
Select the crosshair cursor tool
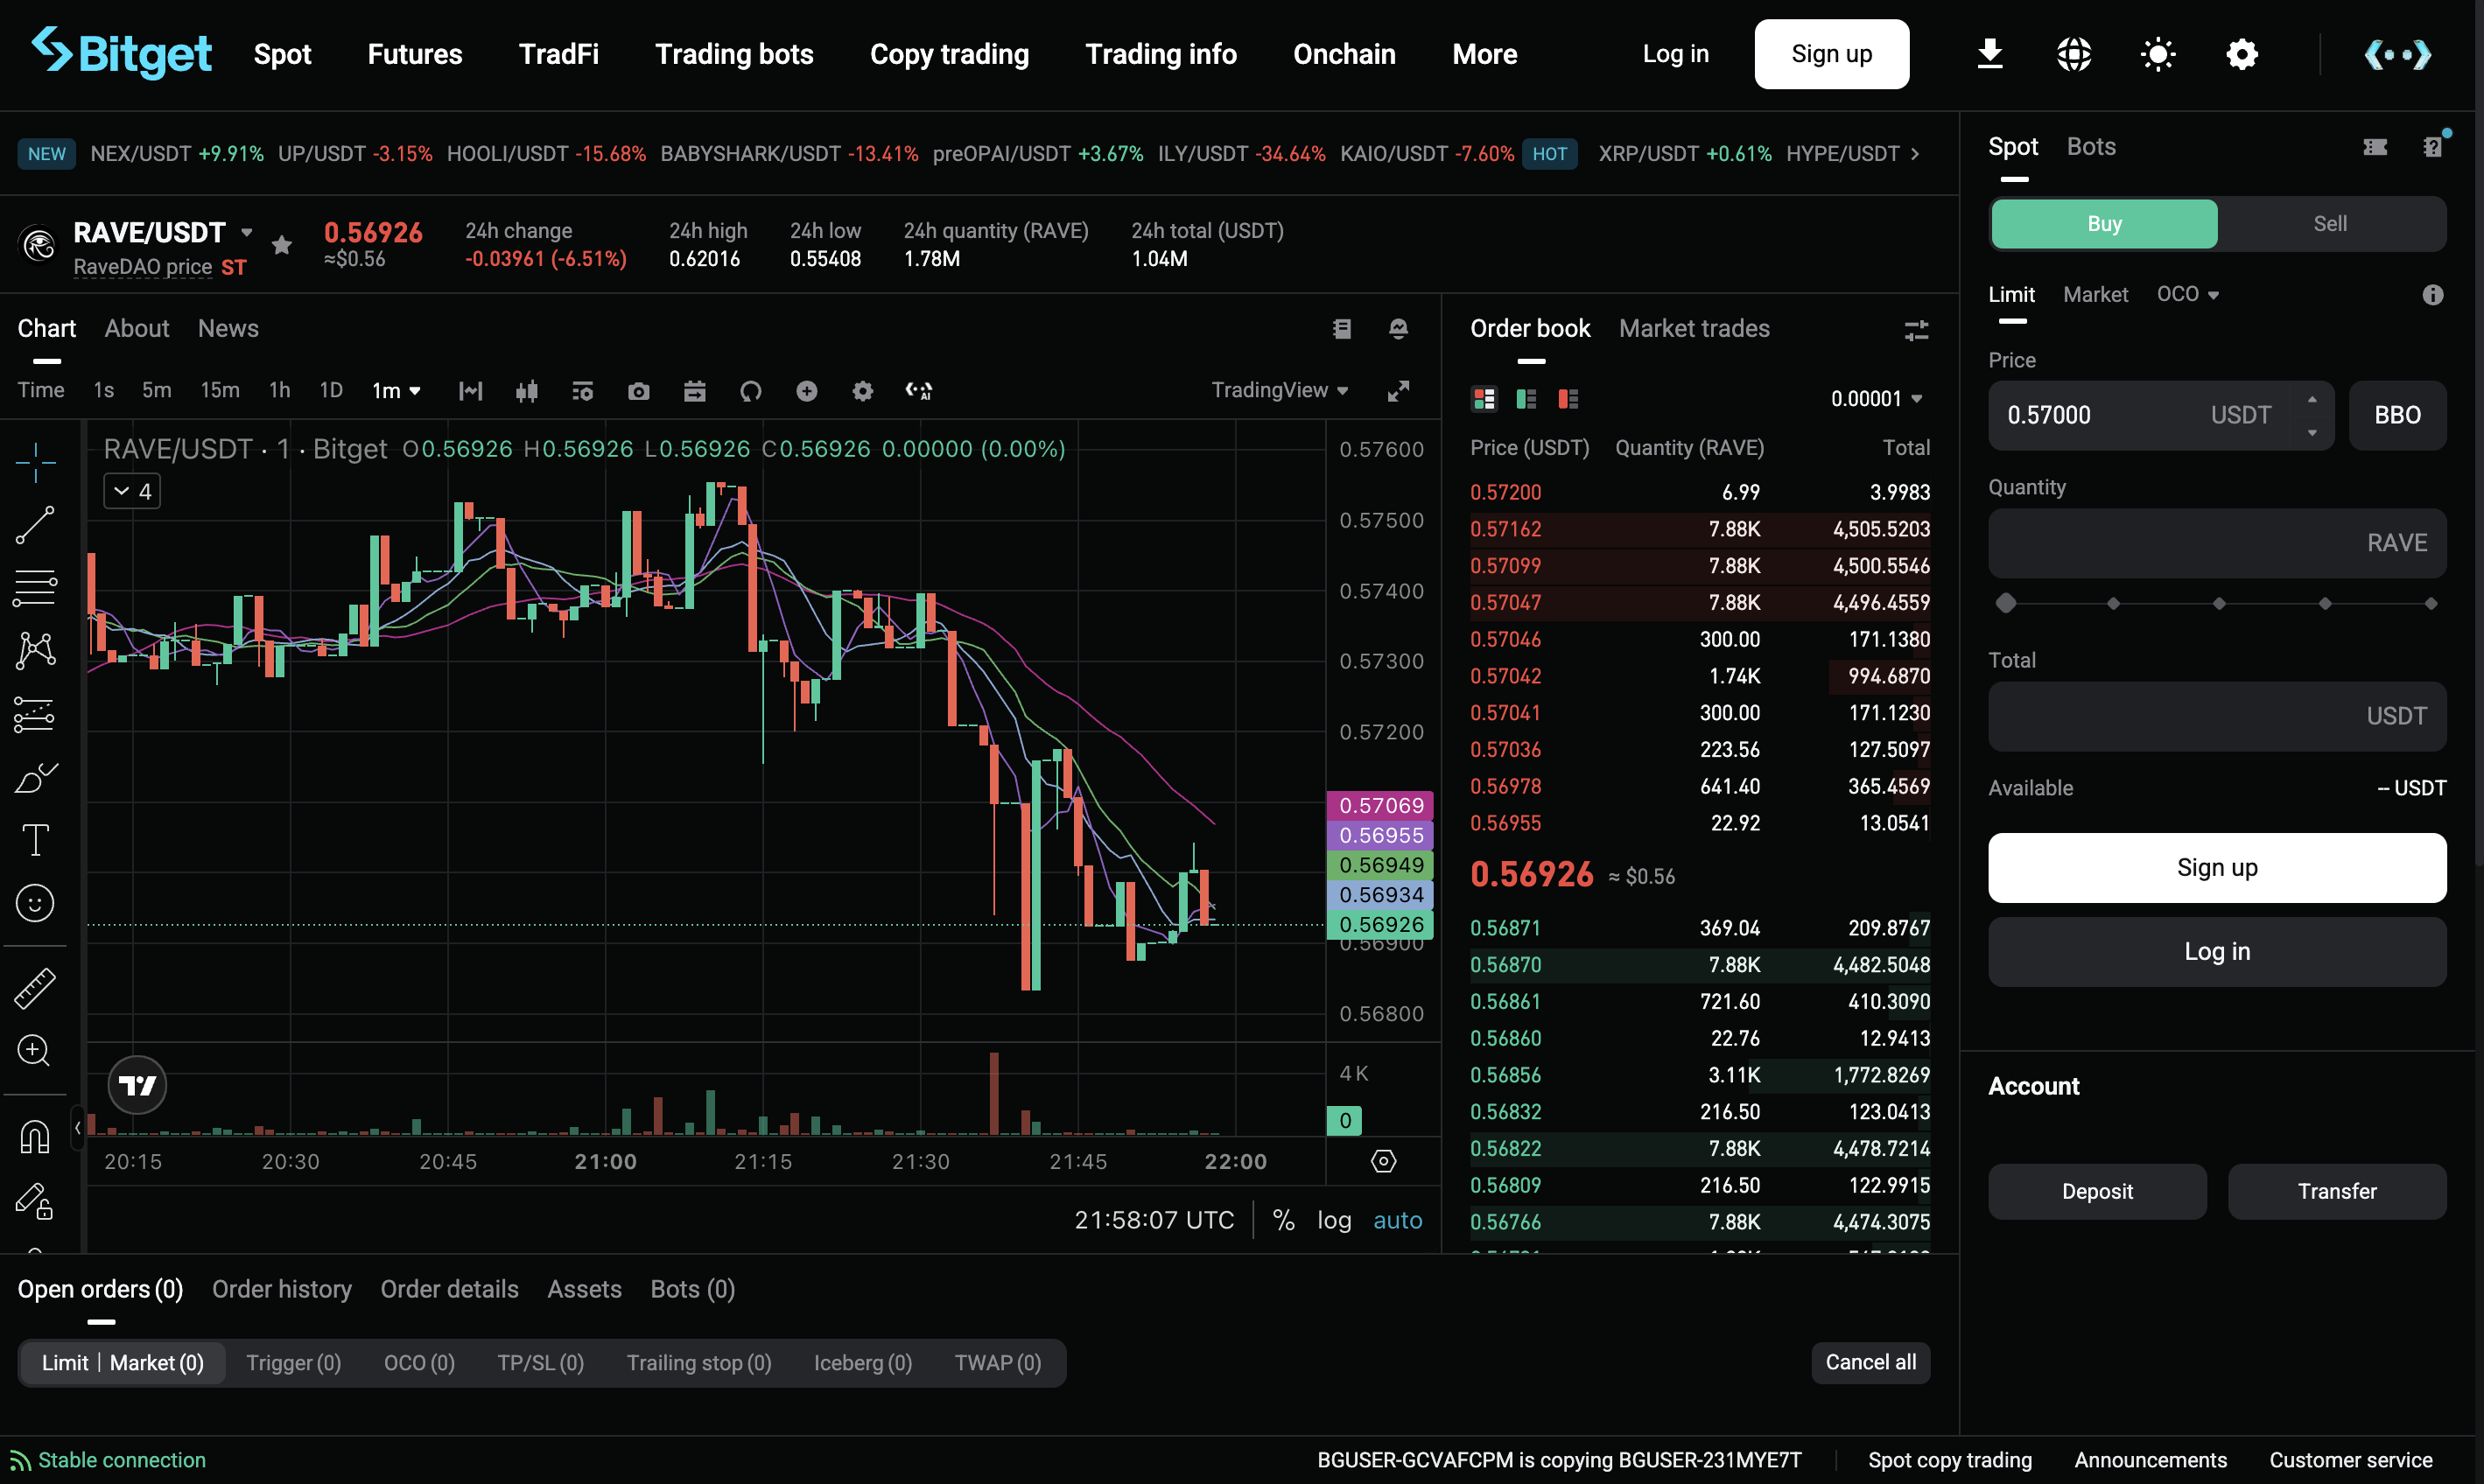click(35, 462)
